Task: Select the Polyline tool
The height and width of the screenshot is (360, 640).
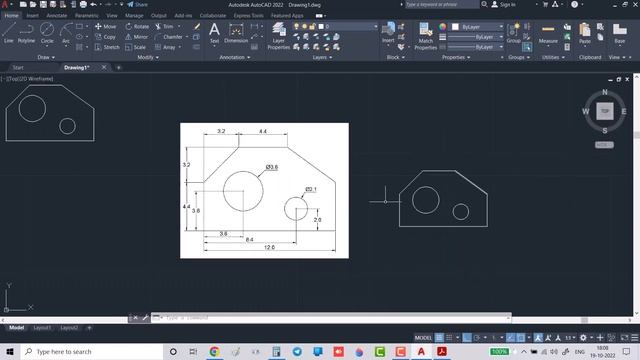Action: coord(26,33)
